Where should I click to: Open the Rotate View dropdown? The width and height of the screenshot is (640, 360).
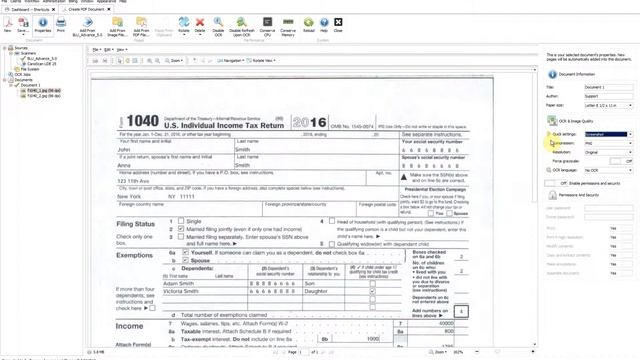coord(261,61)
